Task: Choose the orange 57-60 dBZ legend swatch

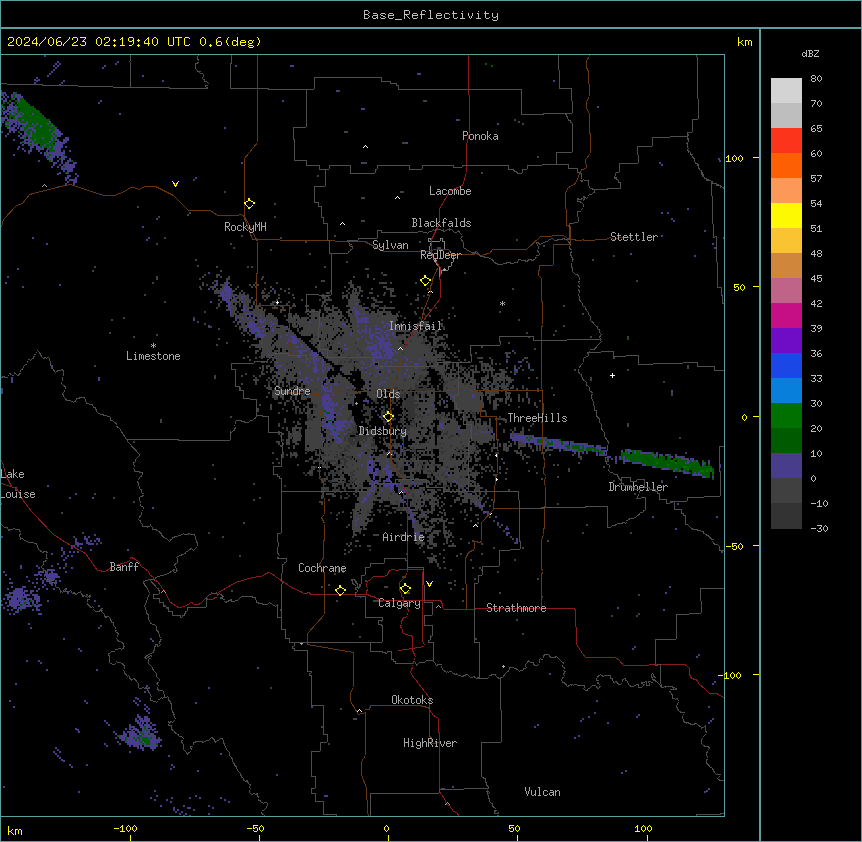Action: 786,165
